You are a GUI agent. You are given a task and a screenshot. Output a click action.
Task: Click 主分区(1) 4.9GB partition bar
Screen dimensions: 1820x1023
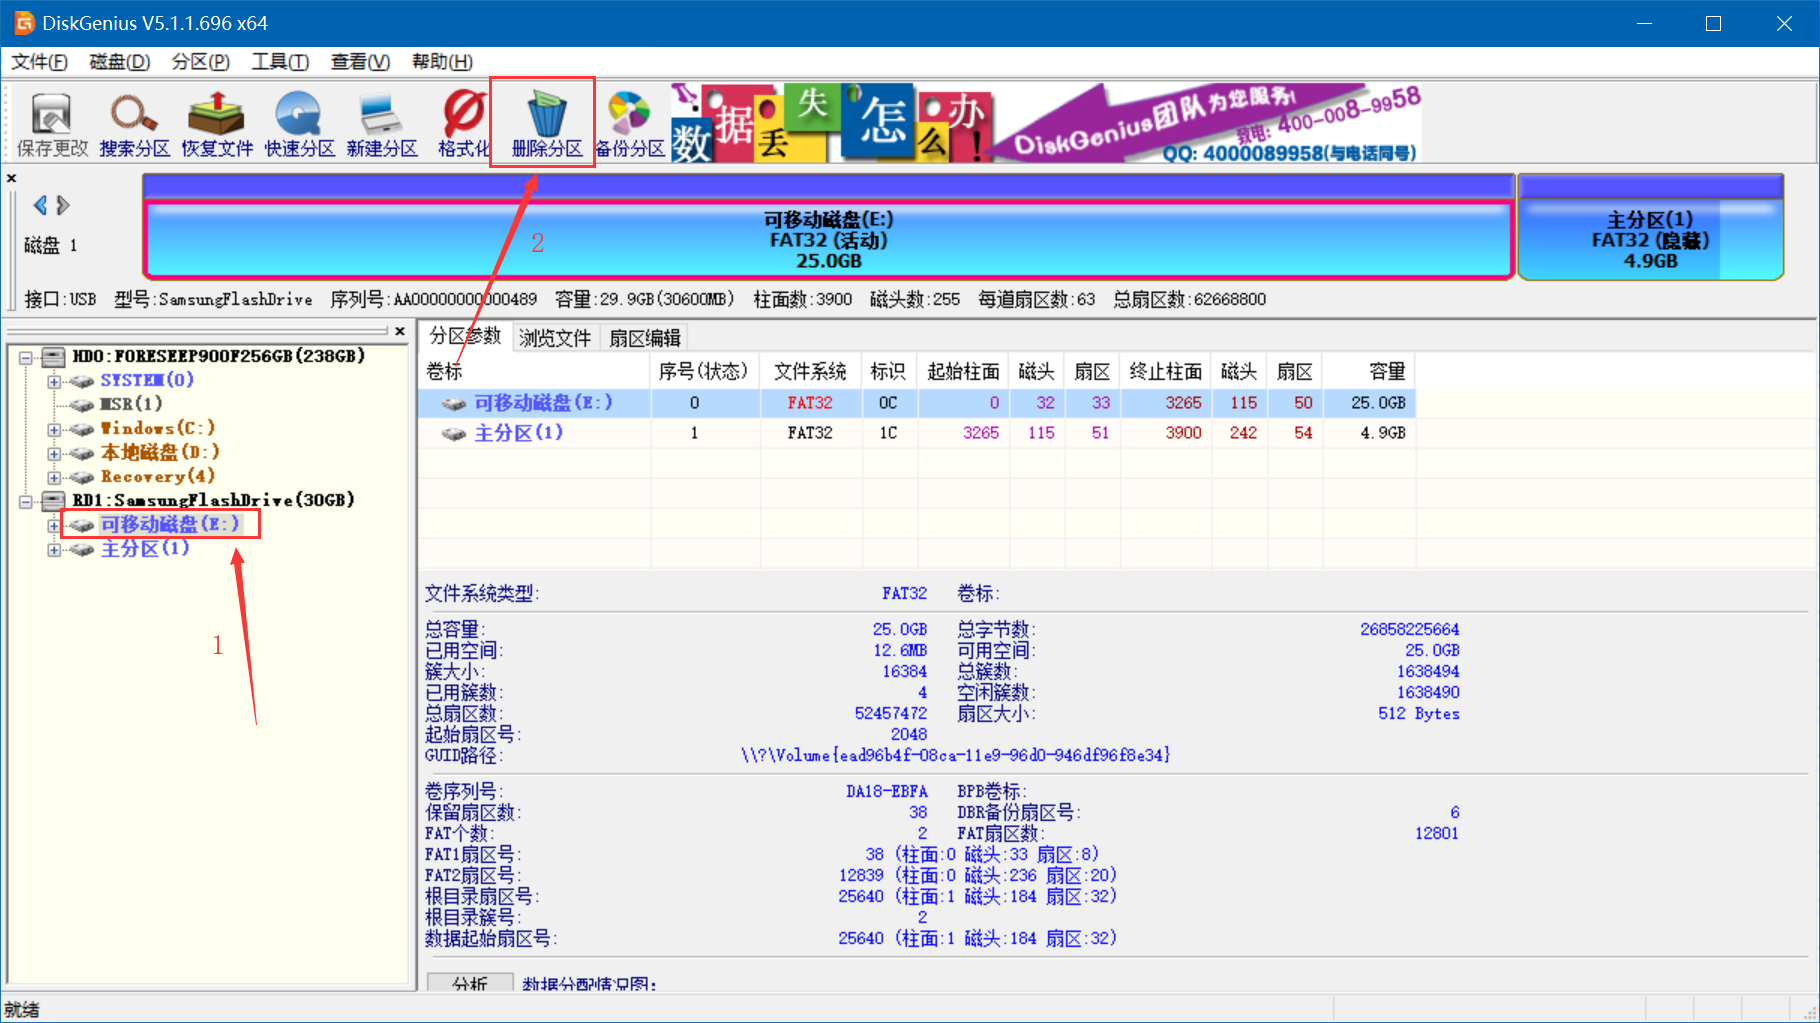coord(1650,240)
